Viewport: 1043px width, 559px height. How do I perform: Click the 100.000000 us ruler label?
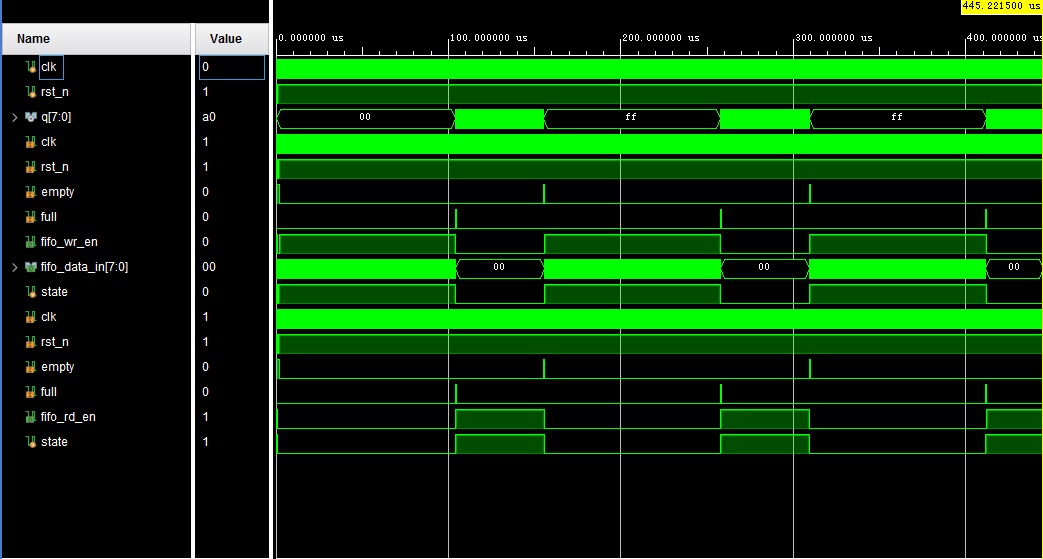coord(490,38)
